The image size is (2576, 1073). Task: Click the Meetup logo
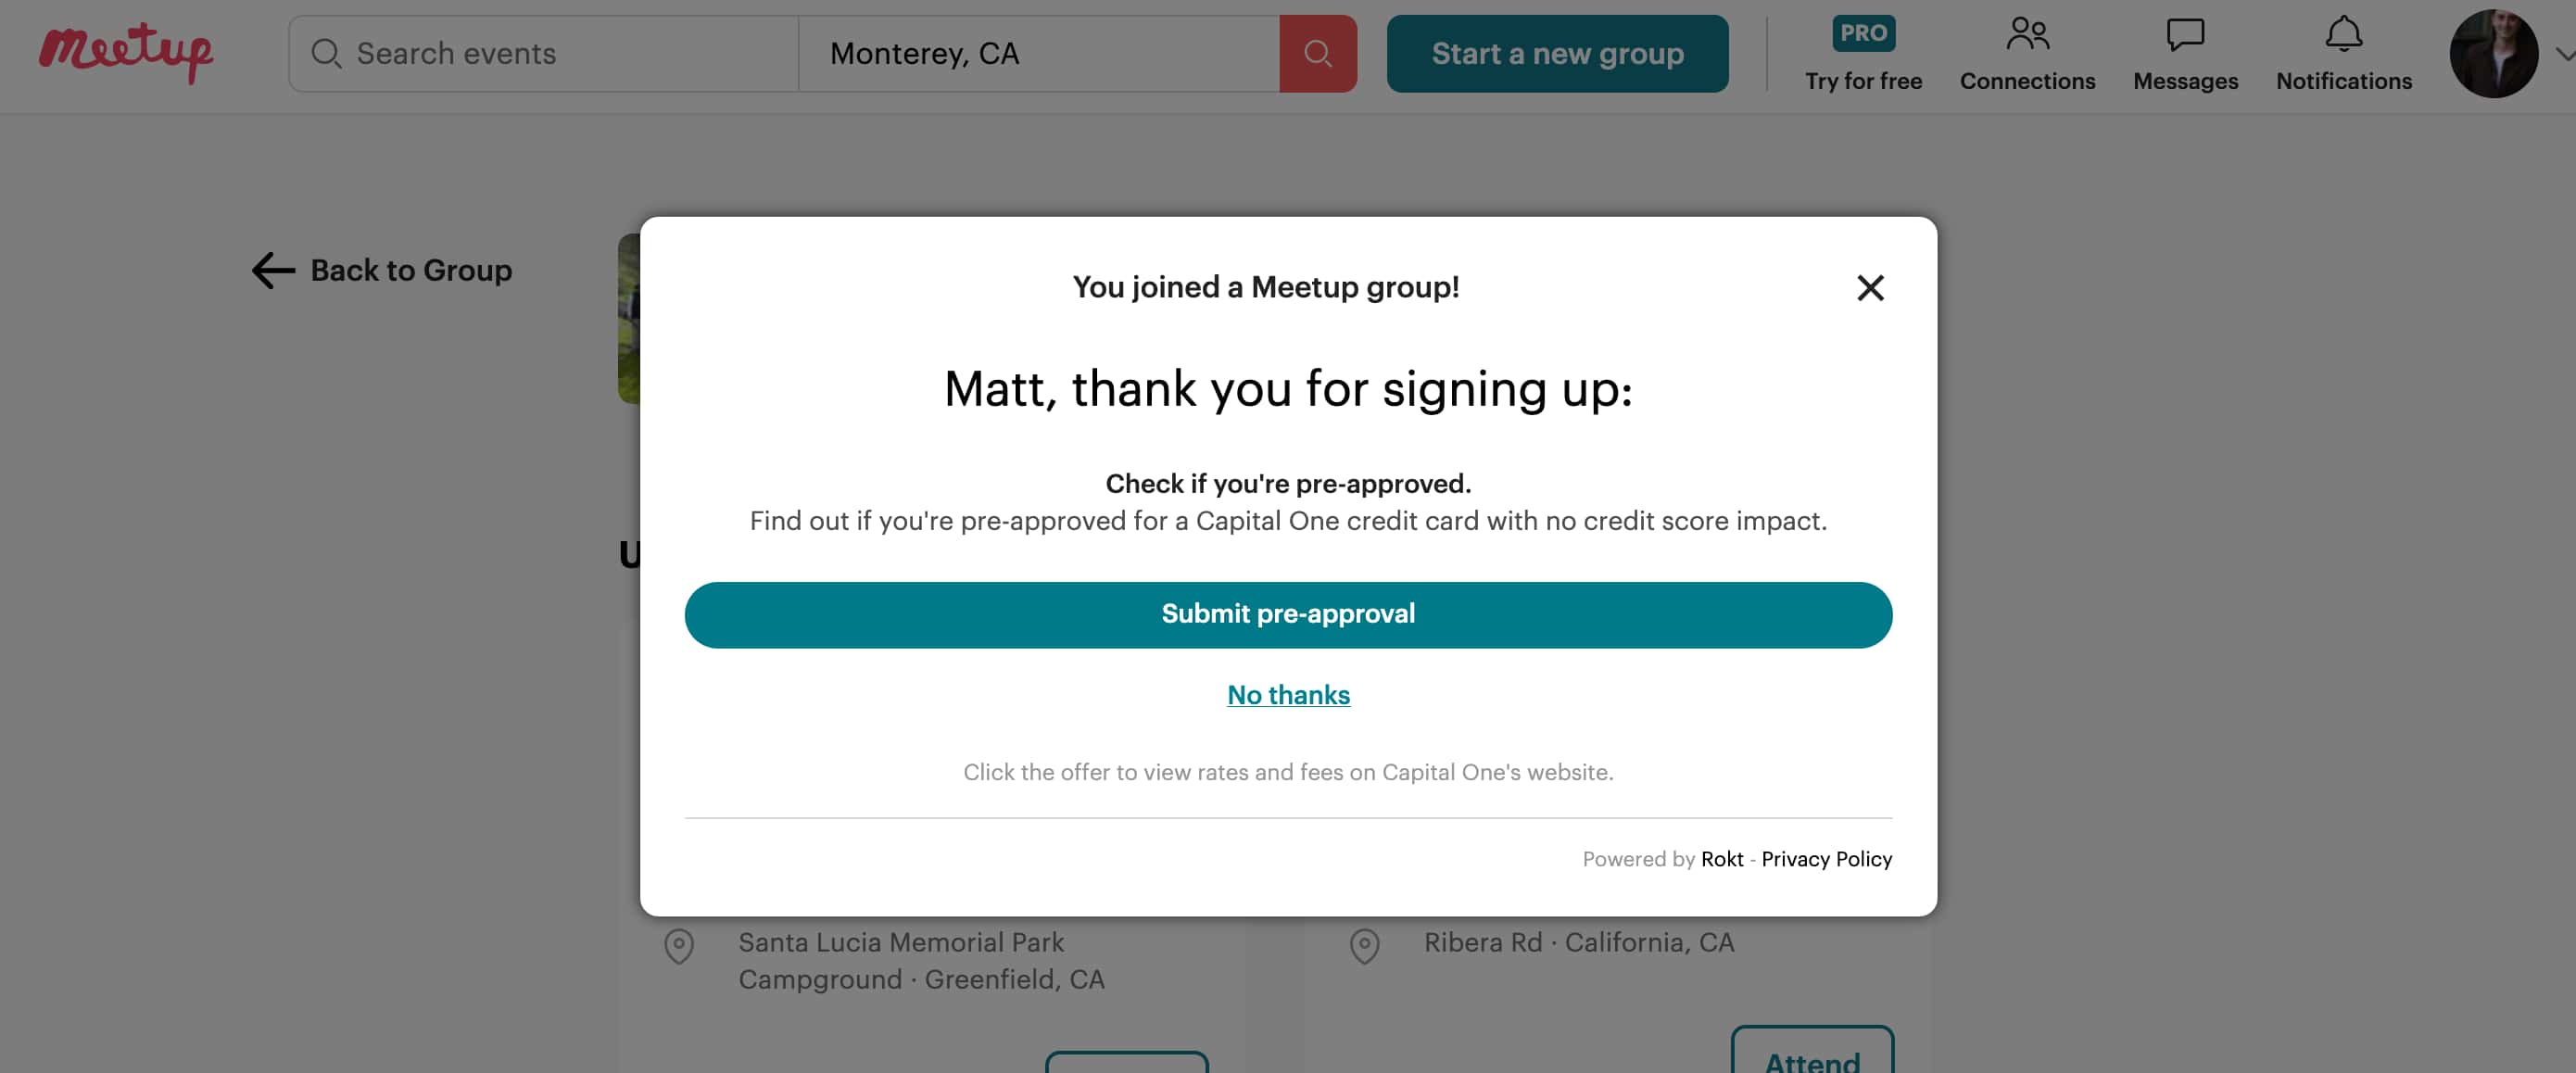coord(126,52)
